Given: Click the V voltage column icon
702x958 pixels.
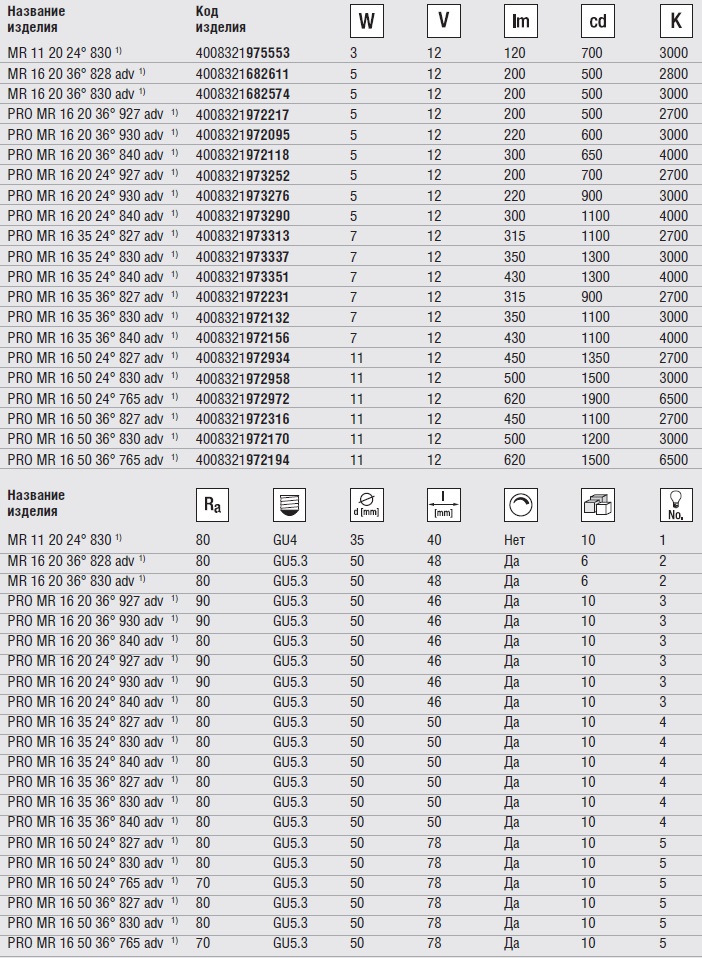Looking at the screenshot, I should (443, 21).
